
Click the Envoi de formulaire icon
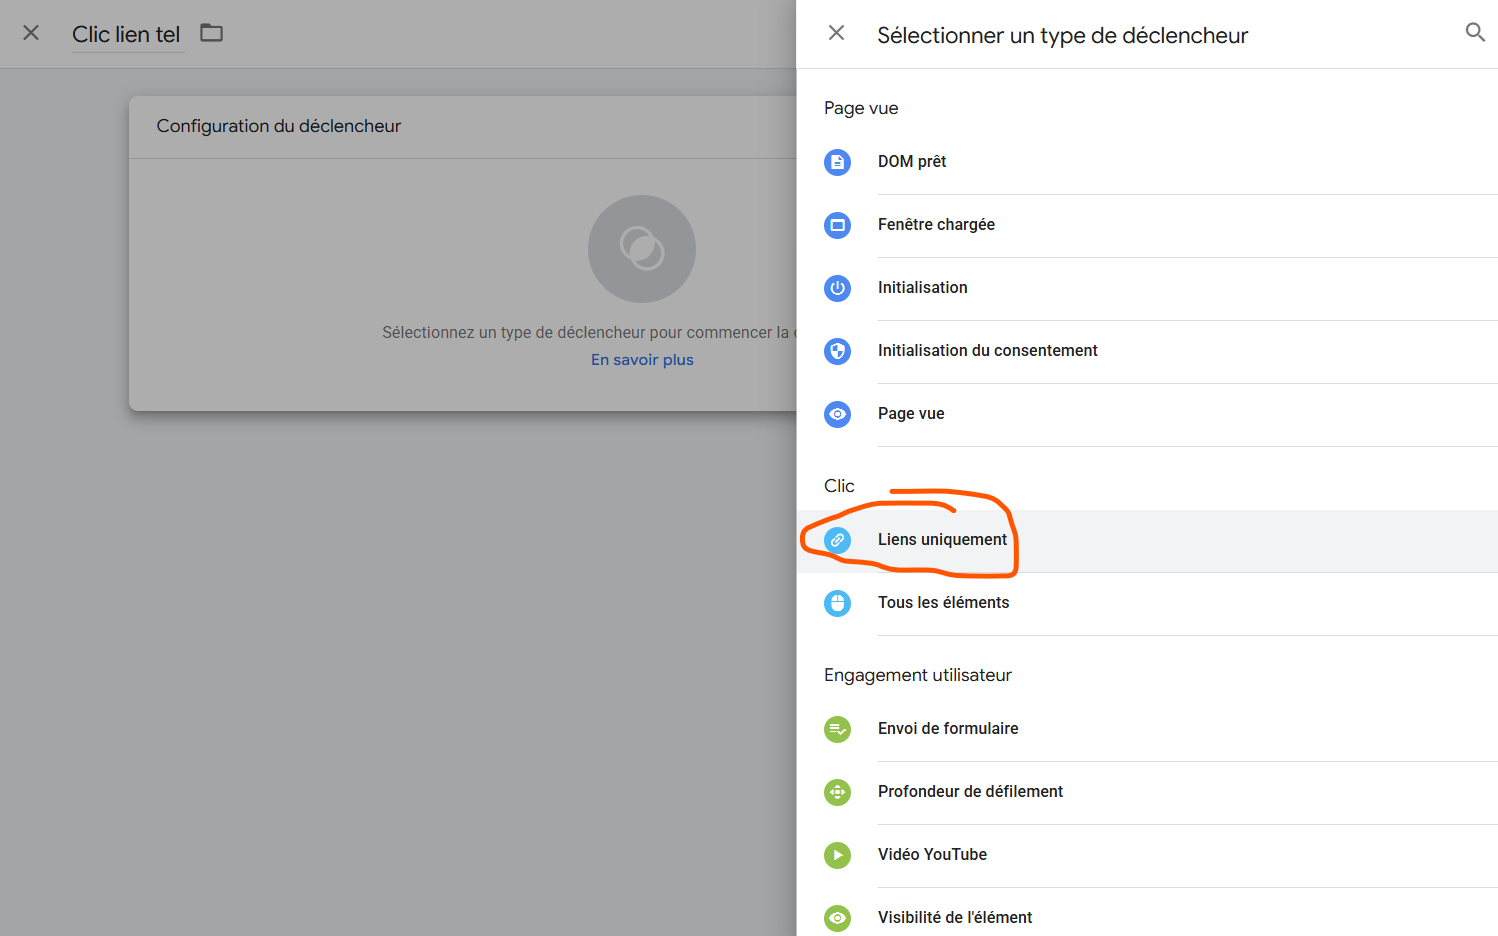coord(837,729)
